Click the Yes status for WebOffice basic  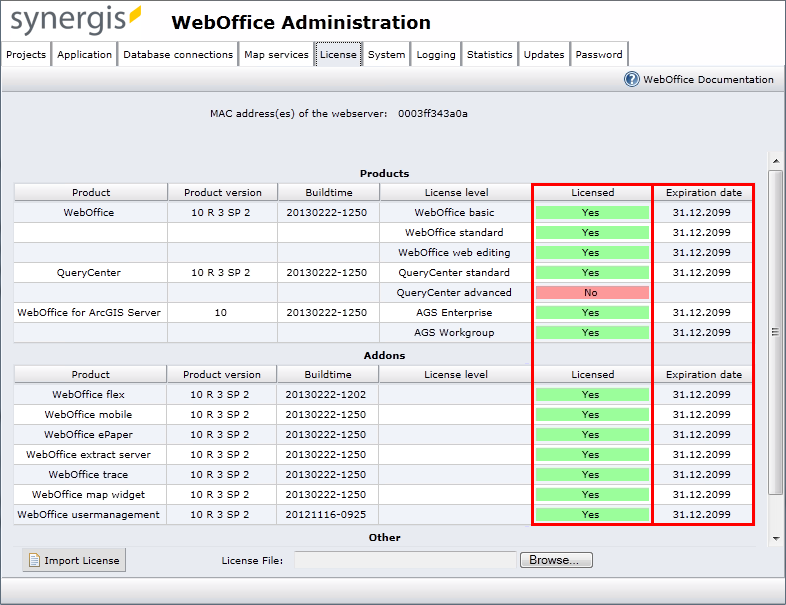point(592,213)
